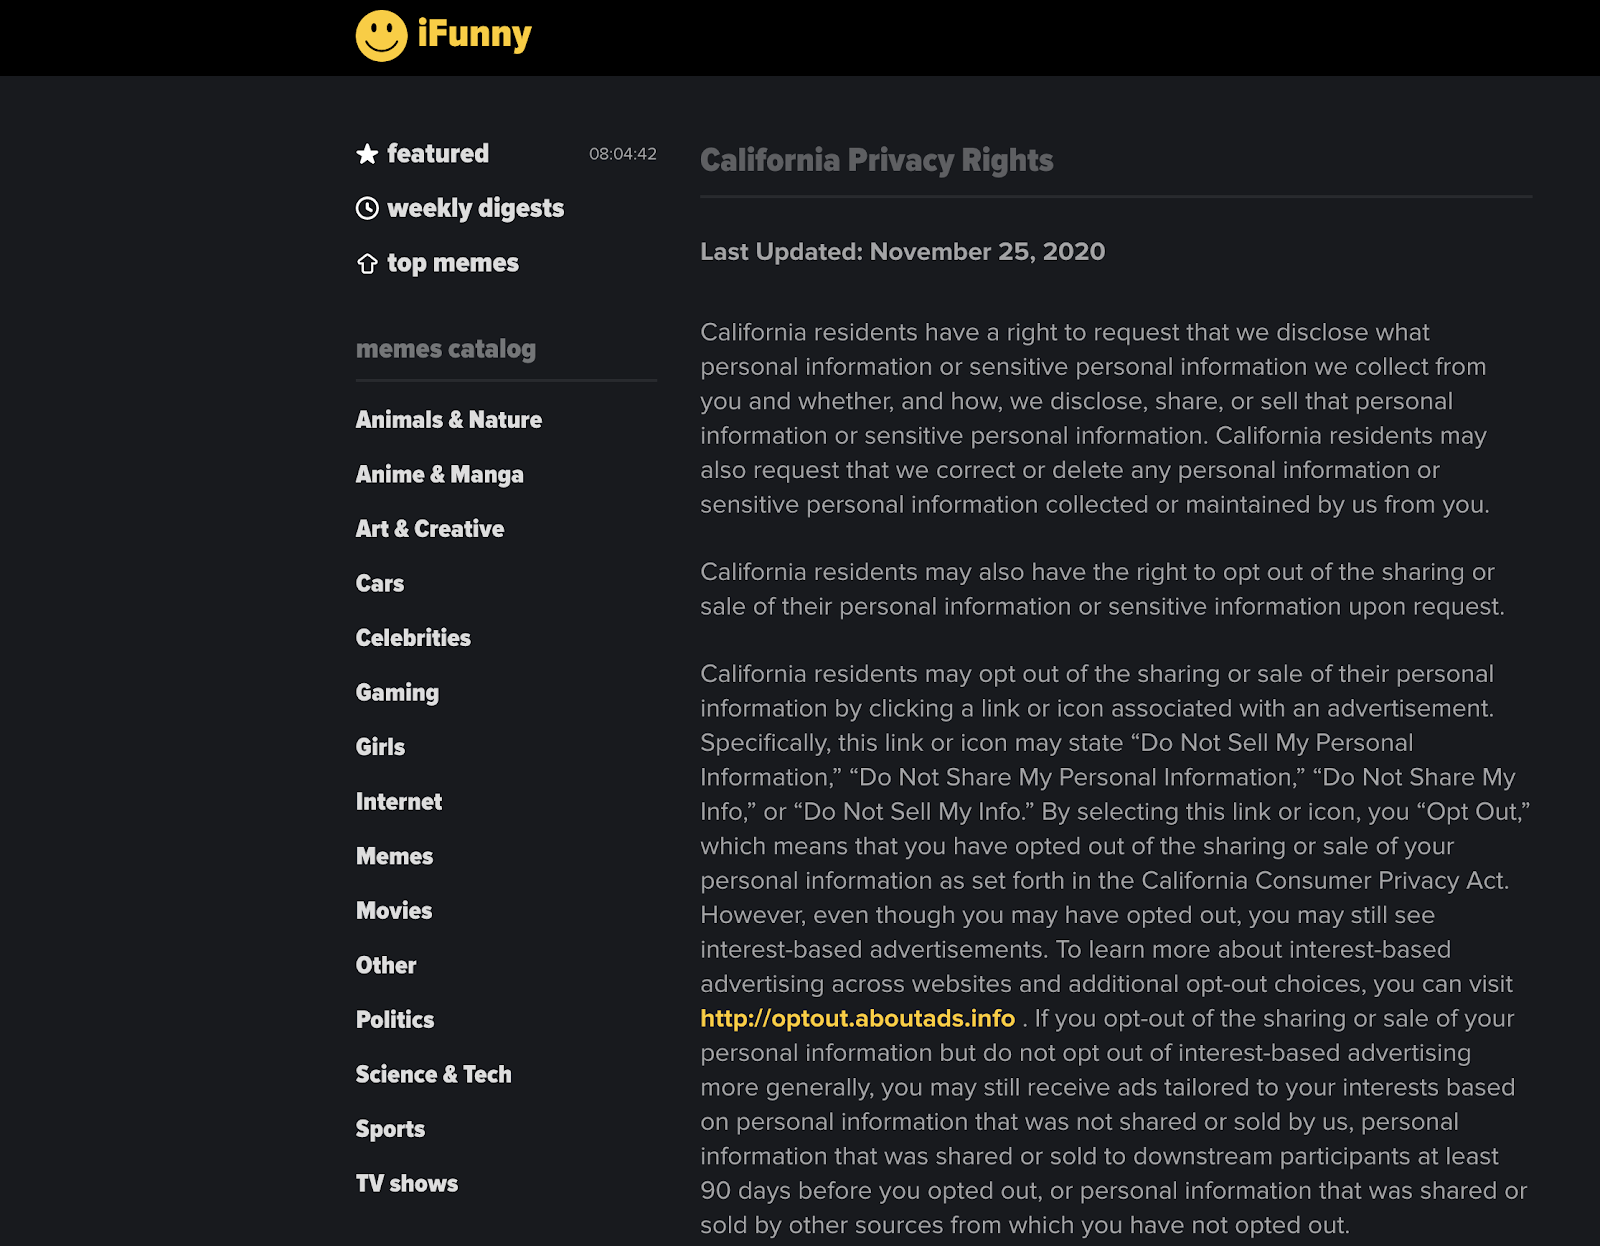Open the Anime & Manga category
The width and height of the screenshot is (1600, 1246).
coord(439,474)
